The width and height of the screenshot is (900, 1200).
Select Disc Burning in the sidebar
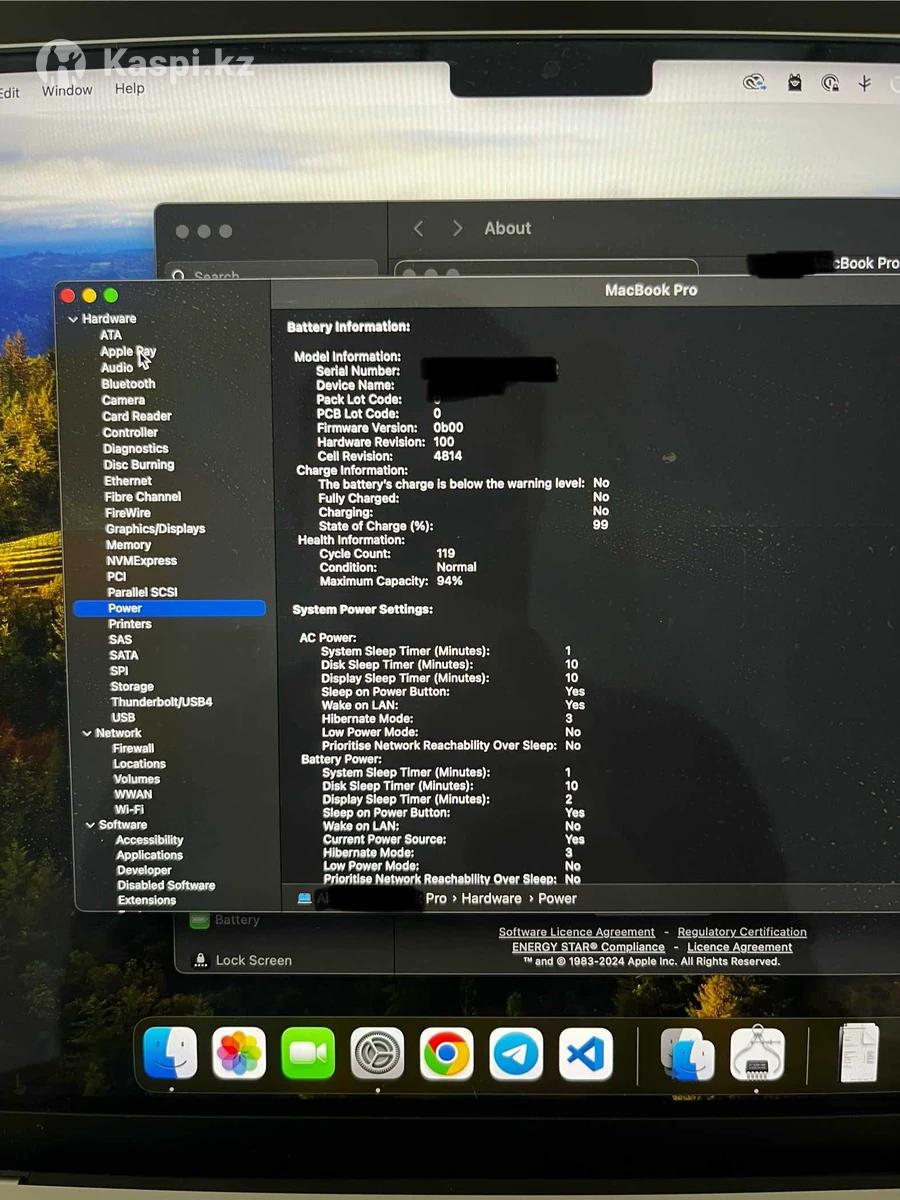139,465
